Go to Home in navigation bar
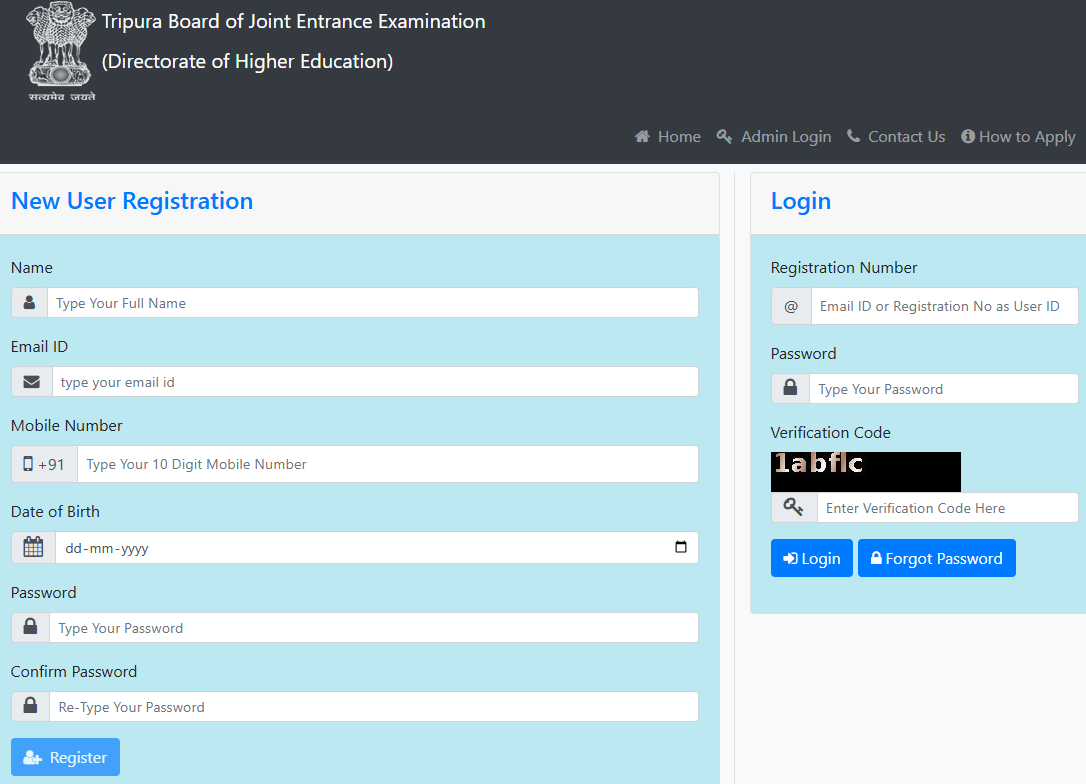1086x784 pixels. [x=668, y=137]
